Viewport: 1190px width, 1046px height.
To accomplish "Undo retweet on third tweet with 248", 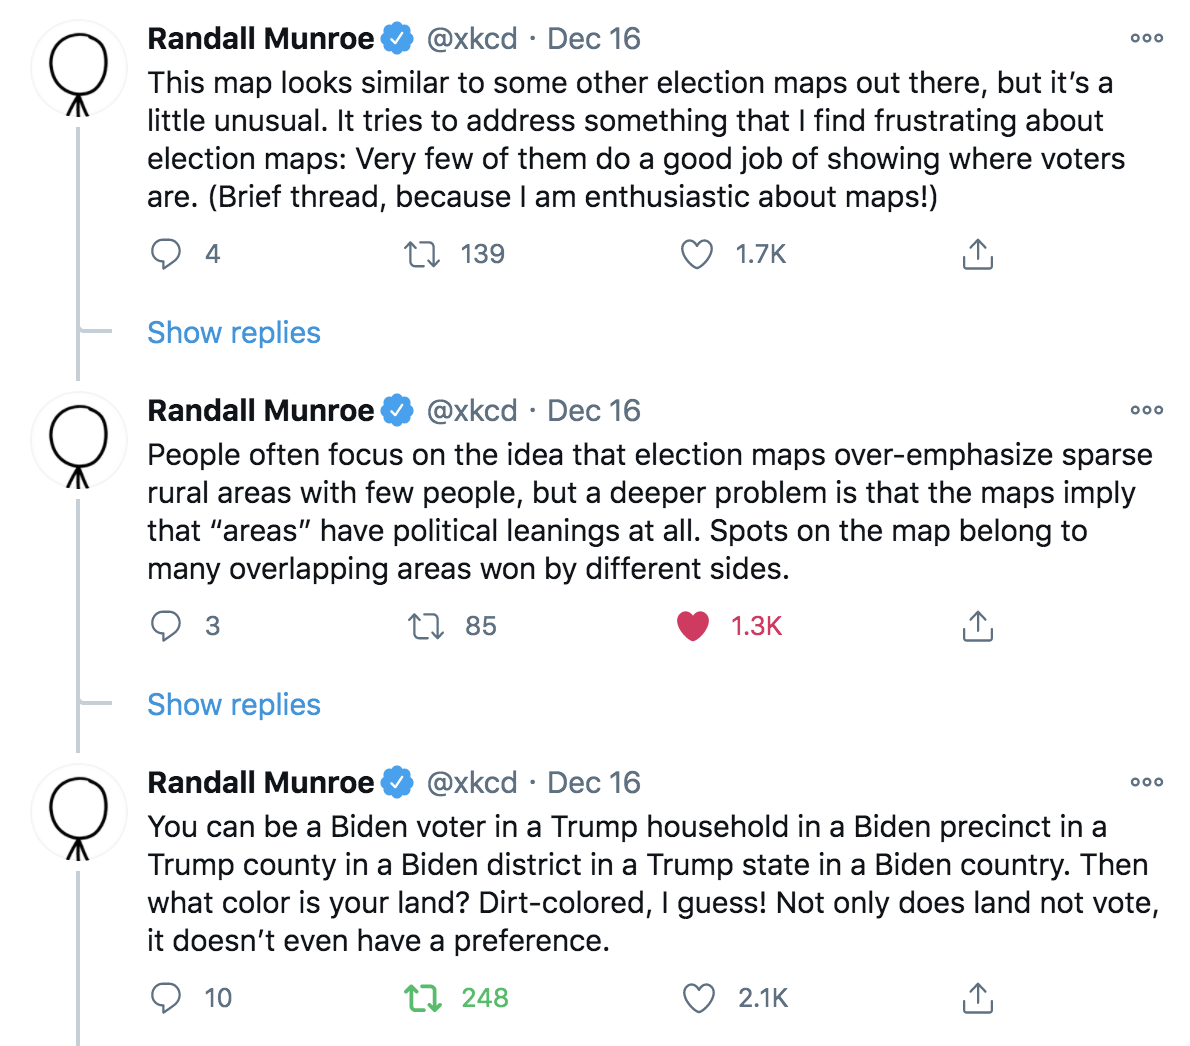I will pos(422,998).
